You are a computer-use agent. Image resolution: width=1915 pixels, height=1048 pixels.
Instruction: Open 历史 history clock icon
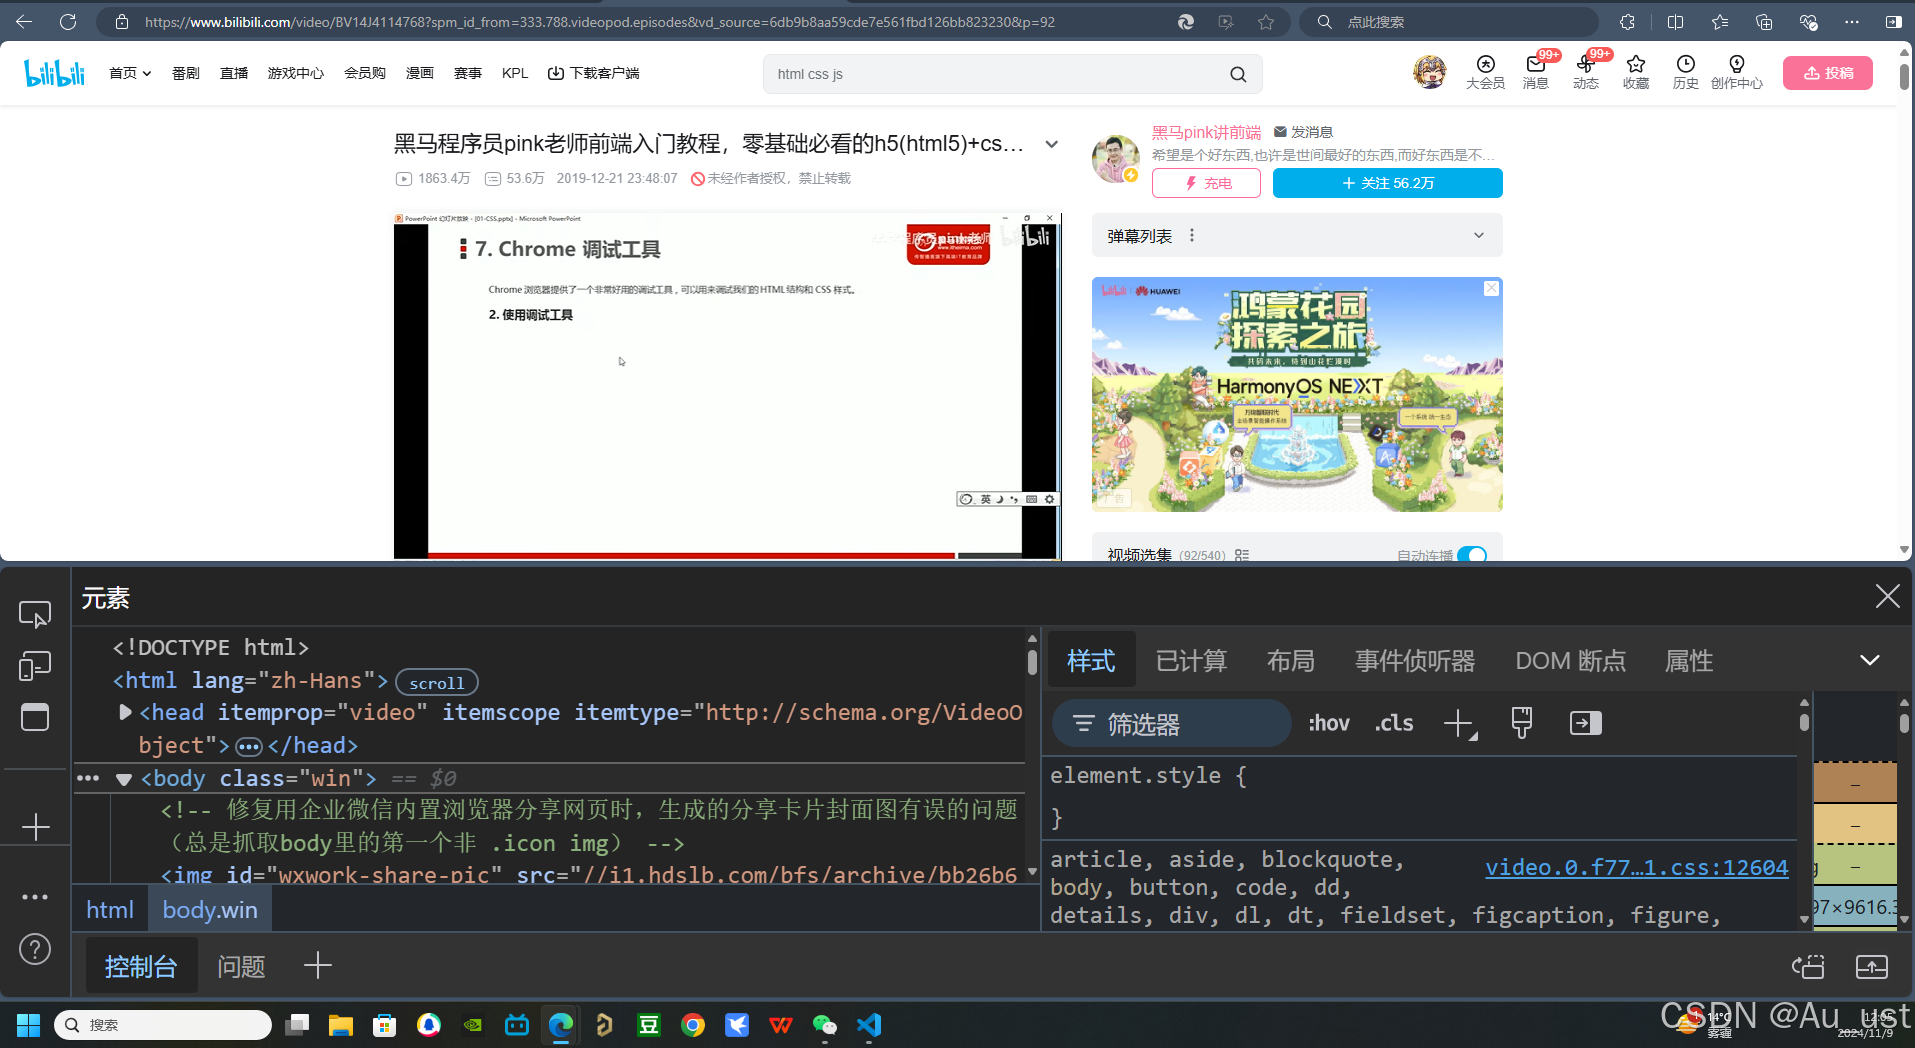click(1686, 72)
